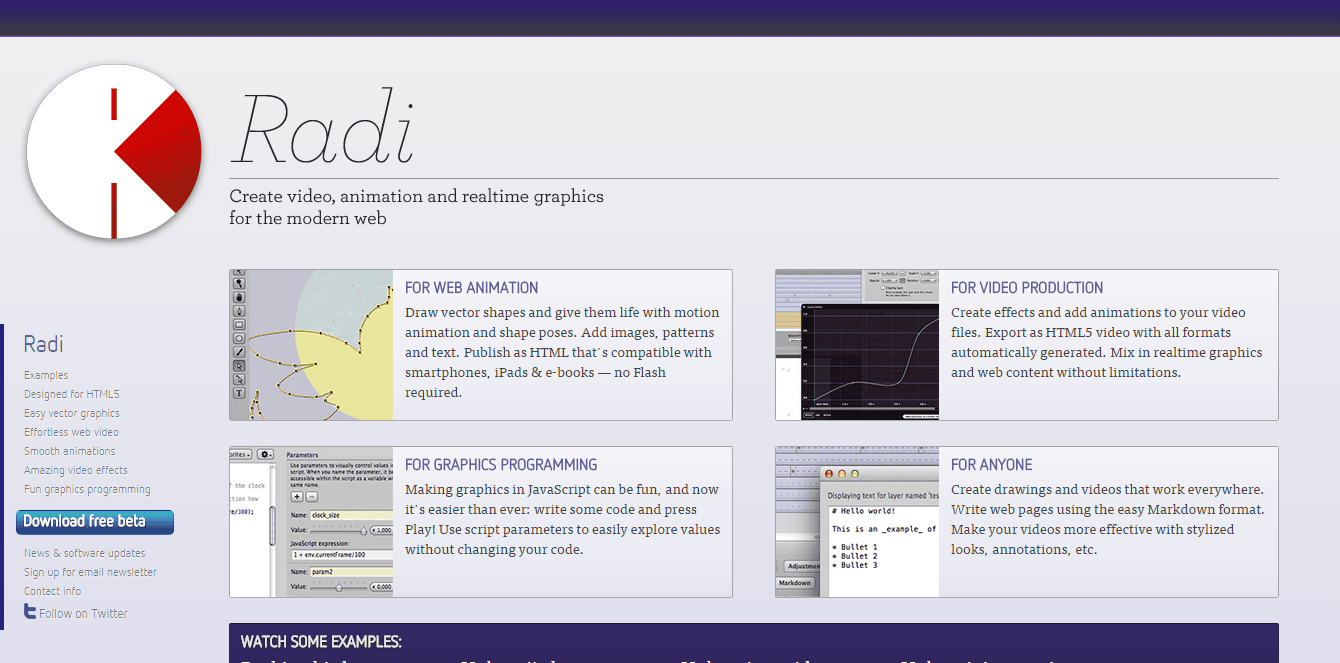This screenshot has width=1340, height=663.
Task: Go to Easy vector graphics
Action: (72, 413)
